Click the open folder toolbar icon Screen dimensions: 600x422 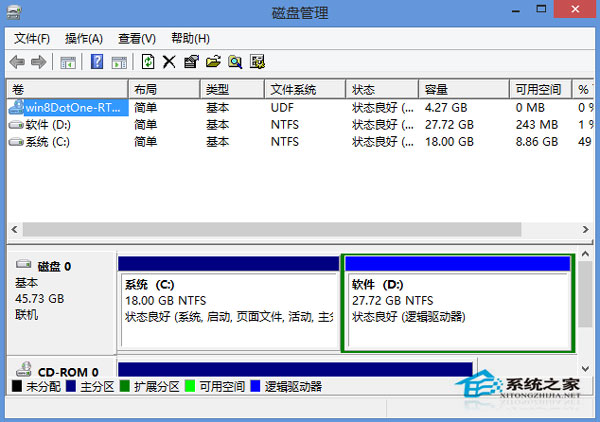pyautogui.click(x=213, y=62)
